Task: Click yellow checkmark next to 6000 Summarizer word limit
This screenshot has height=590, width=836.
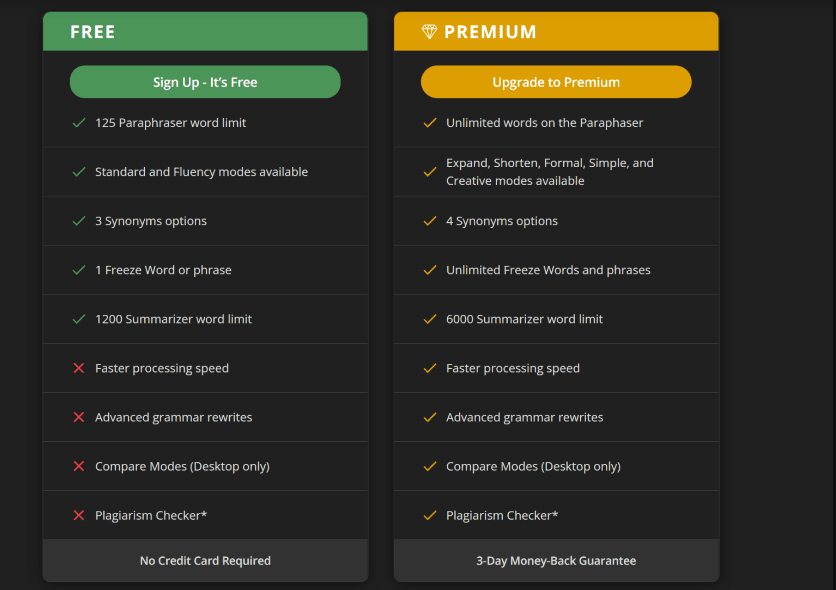Action: tap(430, 319)
